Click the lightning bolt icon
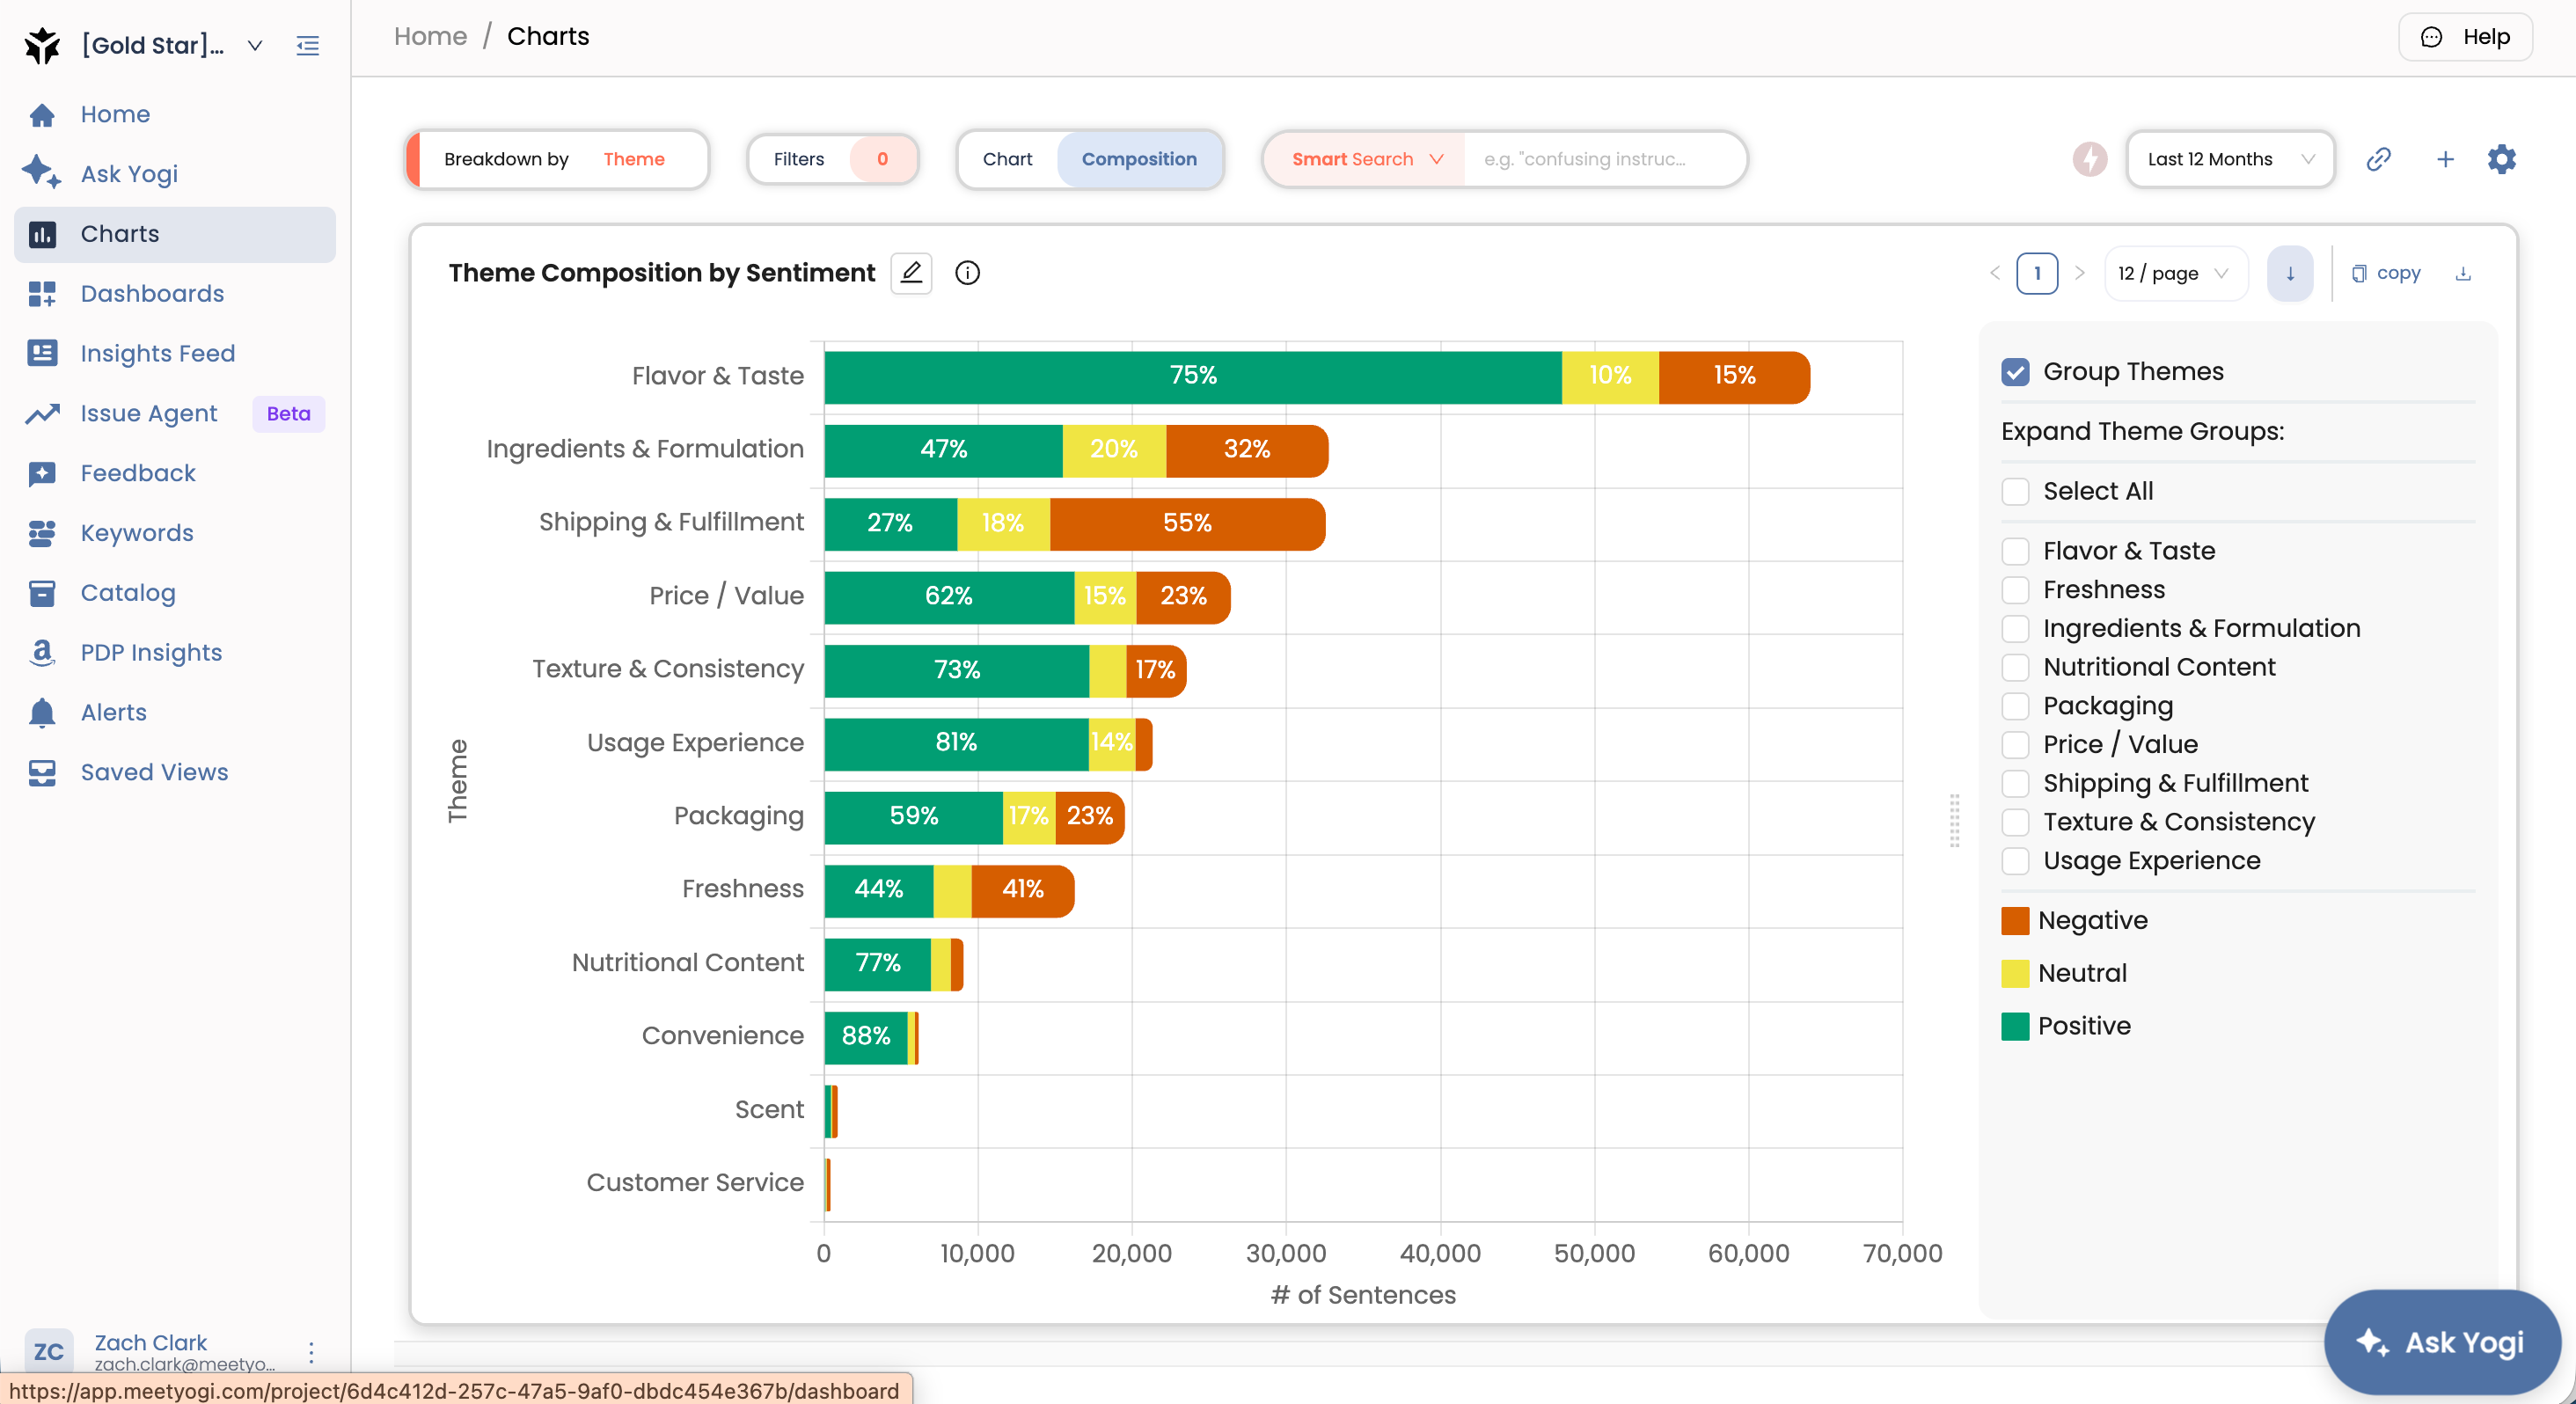The width and height of the screenshot is (2576, 1404). coord(2089,159)
